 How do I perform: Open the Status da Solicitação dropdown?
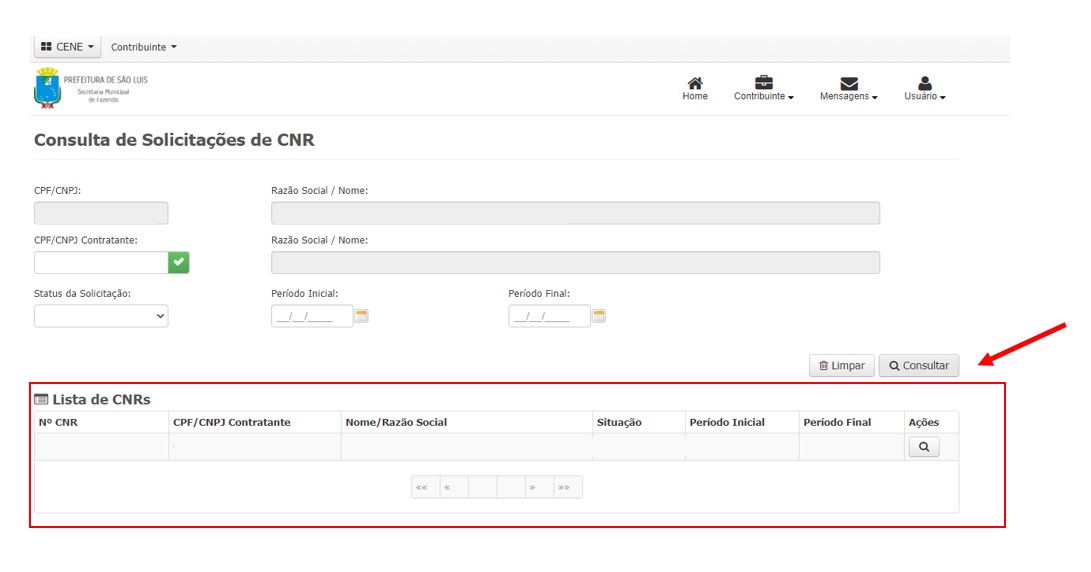pos(101,316)
